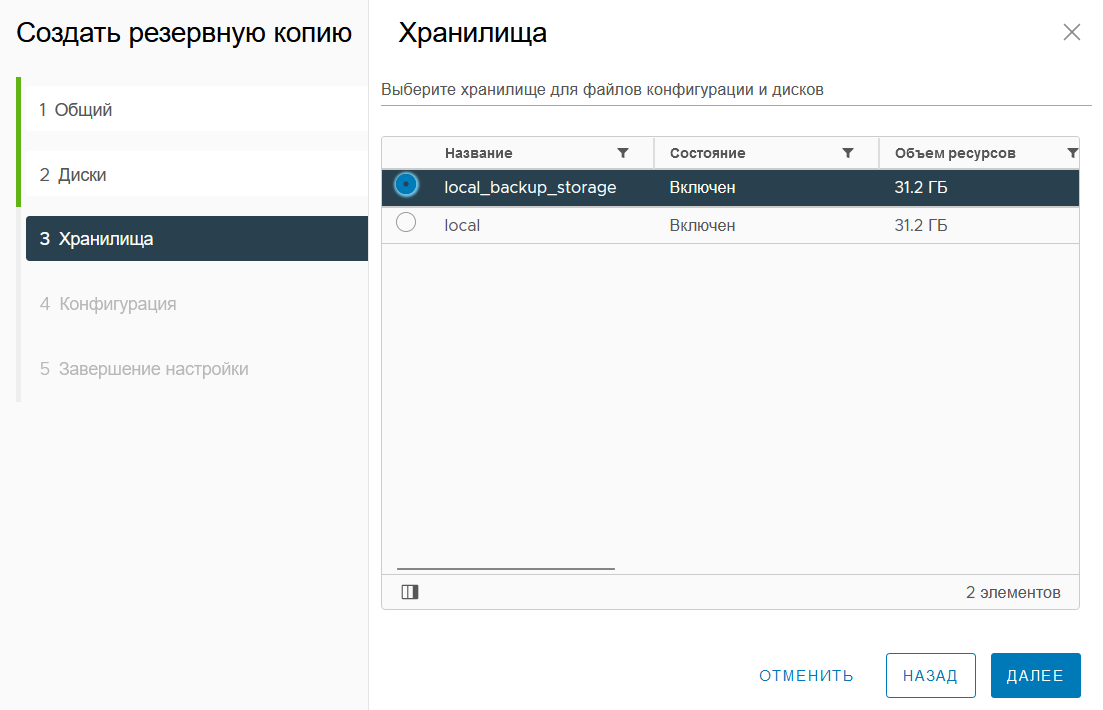This screenshot has height=710, width=1103.
Task: Go to step 1 Общий
Action: pos(197,109)
